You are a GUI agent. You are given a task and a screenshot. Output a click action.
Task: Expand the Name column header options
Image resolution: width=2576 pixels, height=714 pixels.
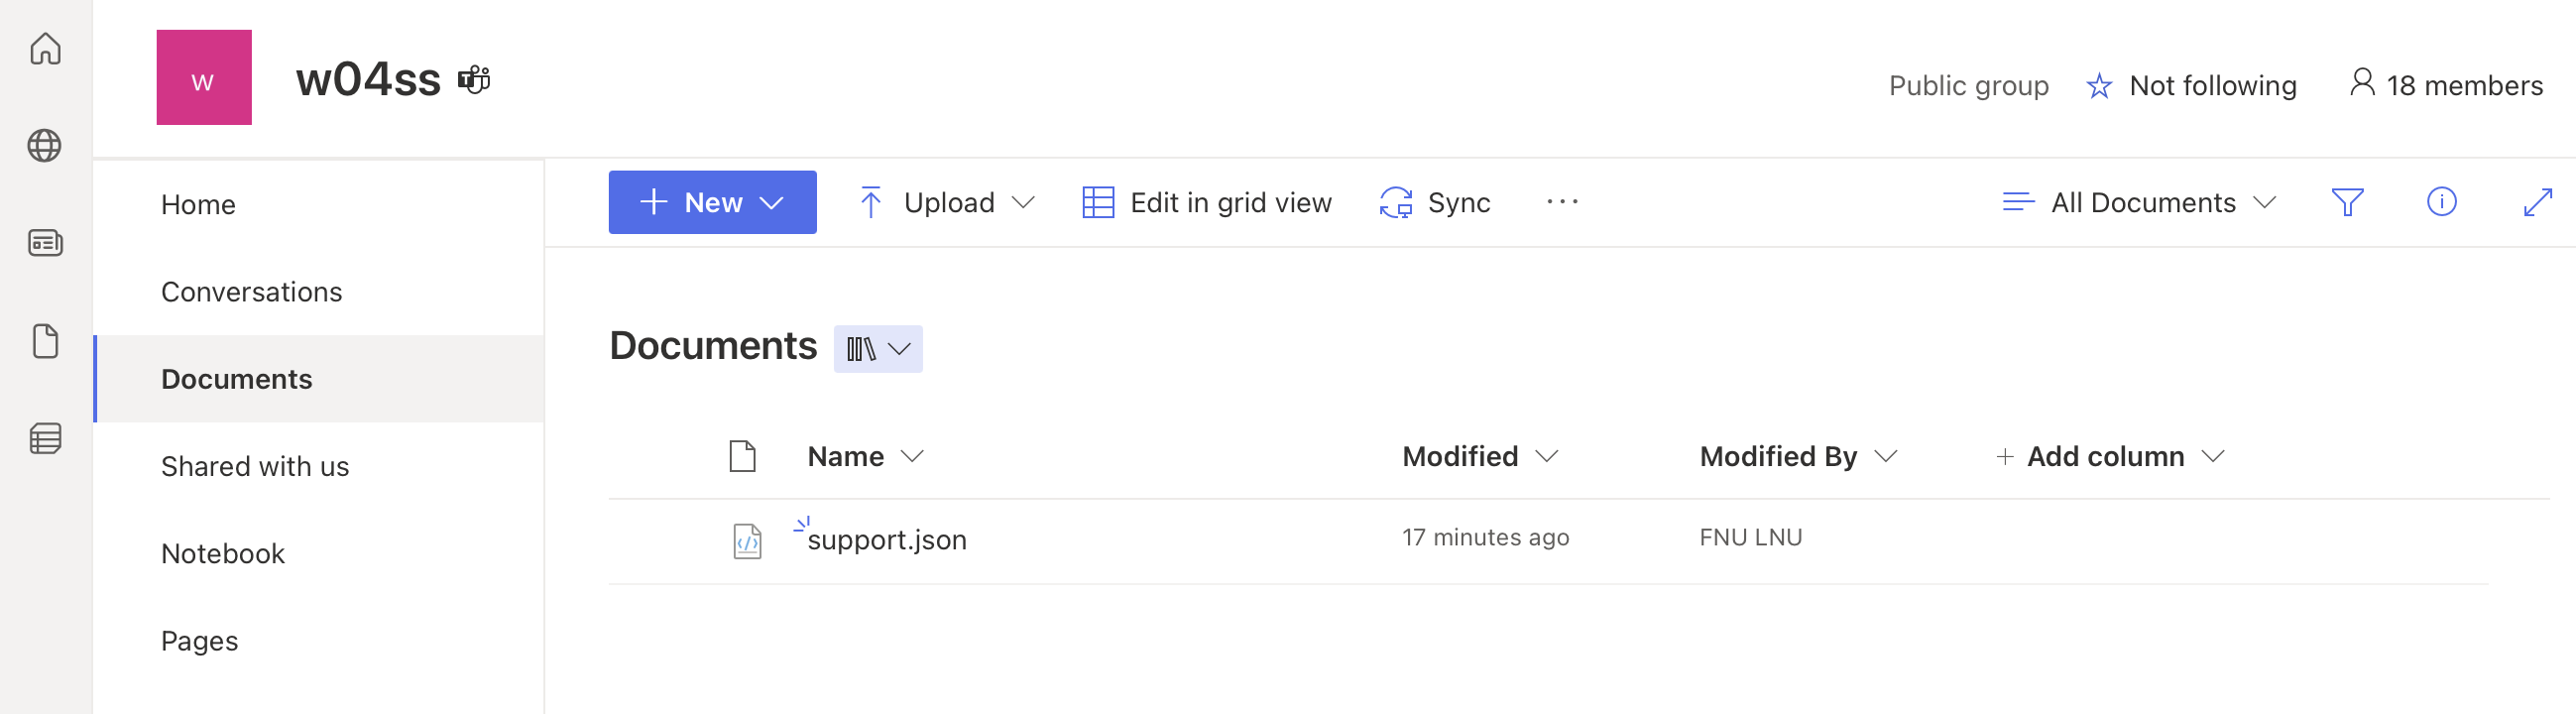[x=913, y=456]
